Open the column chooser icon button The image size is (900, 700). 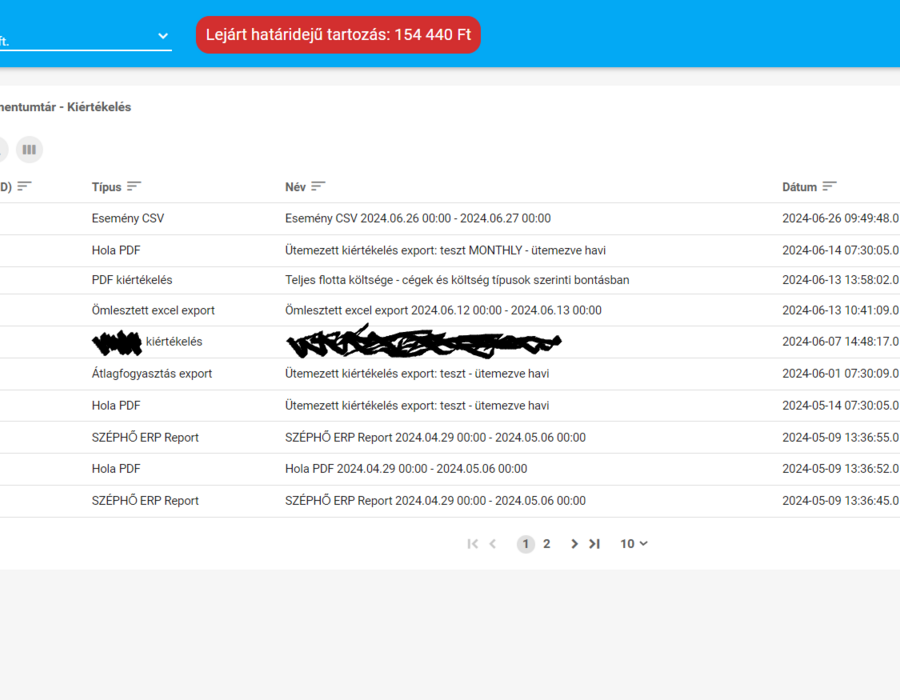pyautogui.click(x=29, y=150)
